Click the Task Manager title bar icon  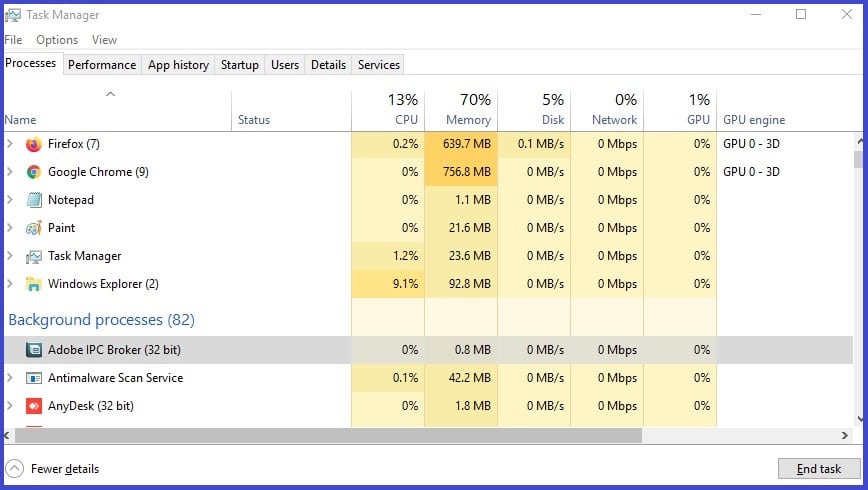13,15
